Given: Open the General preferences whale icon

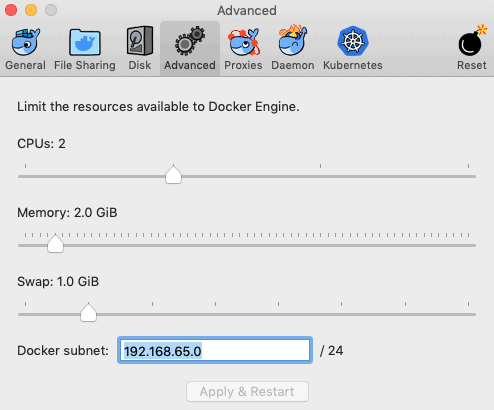Looking at the screenshot, I should pyautogui.click(x=26, y=42).
